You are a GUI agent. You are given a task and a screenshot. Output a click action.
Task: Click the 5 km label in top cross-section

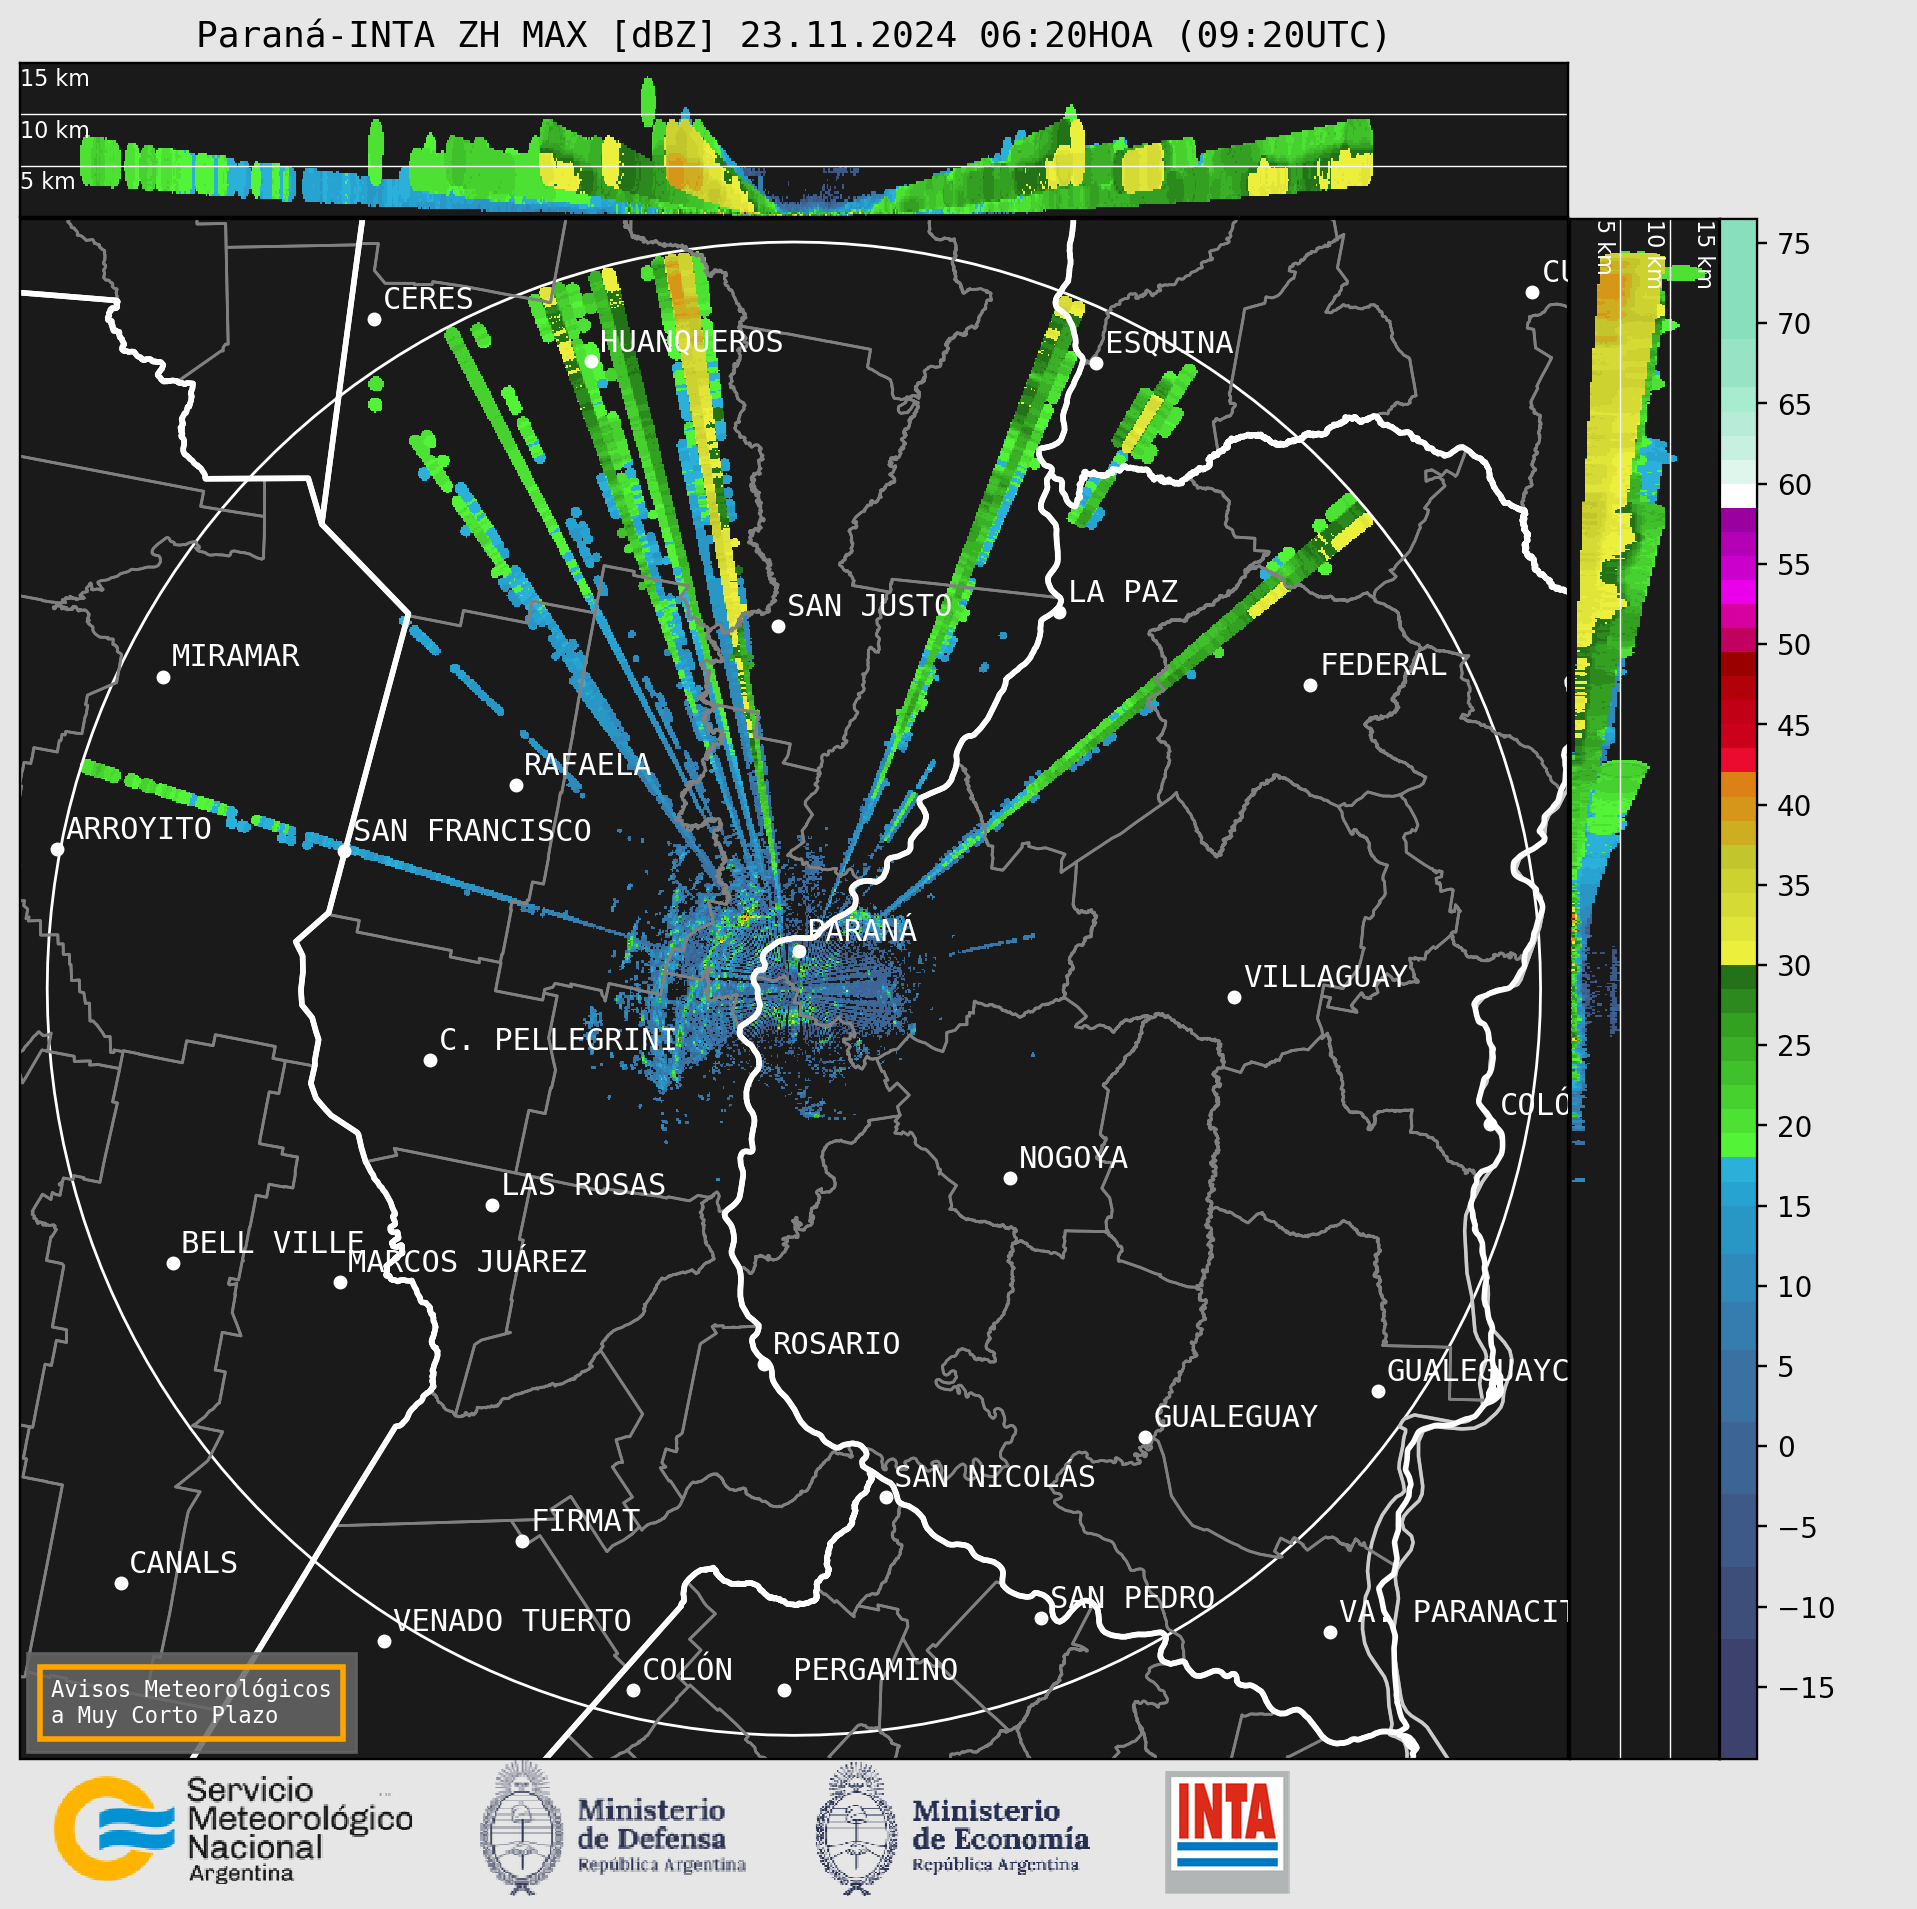pos(48,181)
